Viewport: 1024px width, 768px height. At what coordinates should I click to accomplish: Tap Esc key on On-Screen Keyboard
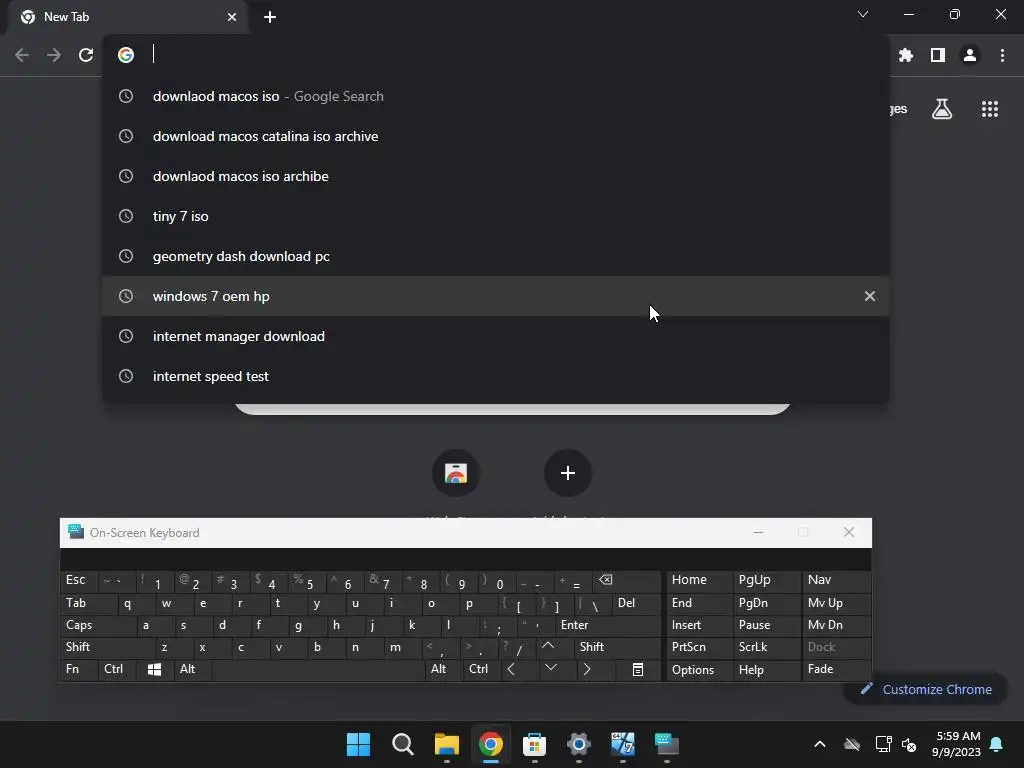click(x=79, y=580)
